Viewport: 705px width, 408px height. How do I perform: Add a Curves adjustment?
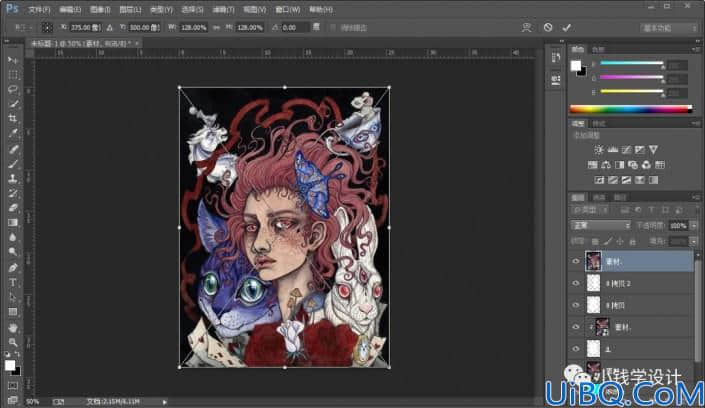(626, 150)
